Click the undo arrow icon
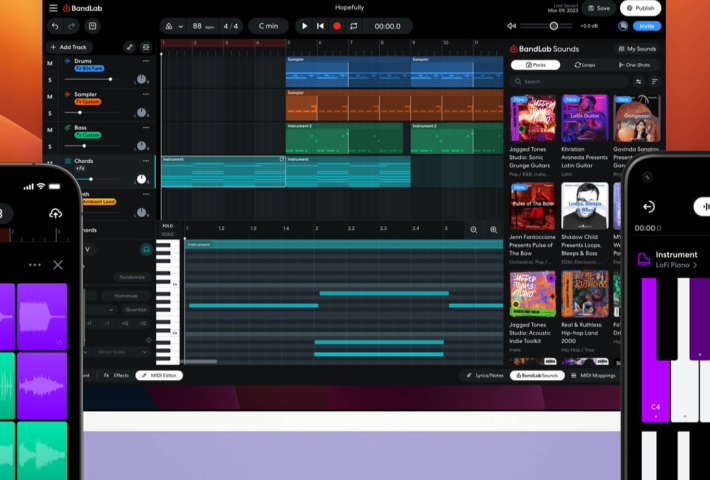Viewport: 710px width, 480px height. (x=55, y=26)
